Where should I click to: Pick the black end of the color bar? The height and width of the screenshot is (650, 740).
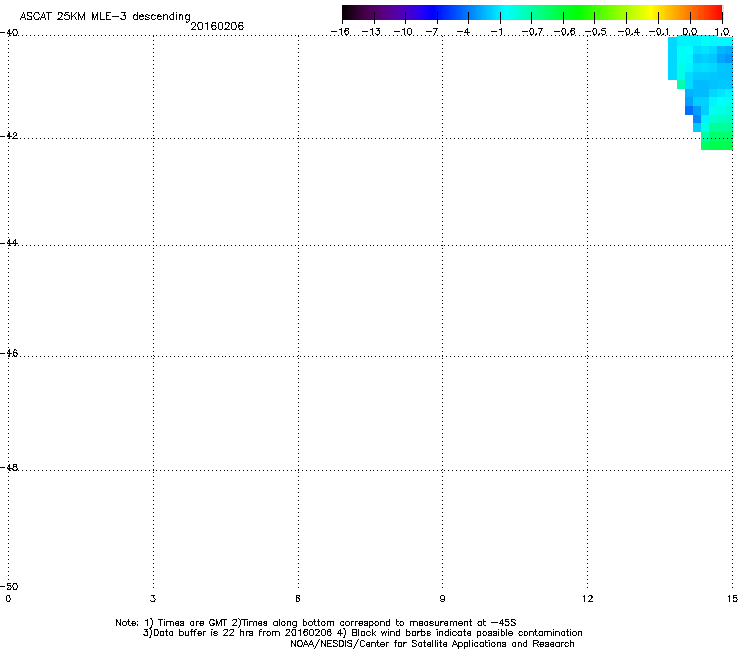pyautogui.click(x=349, y=12)
